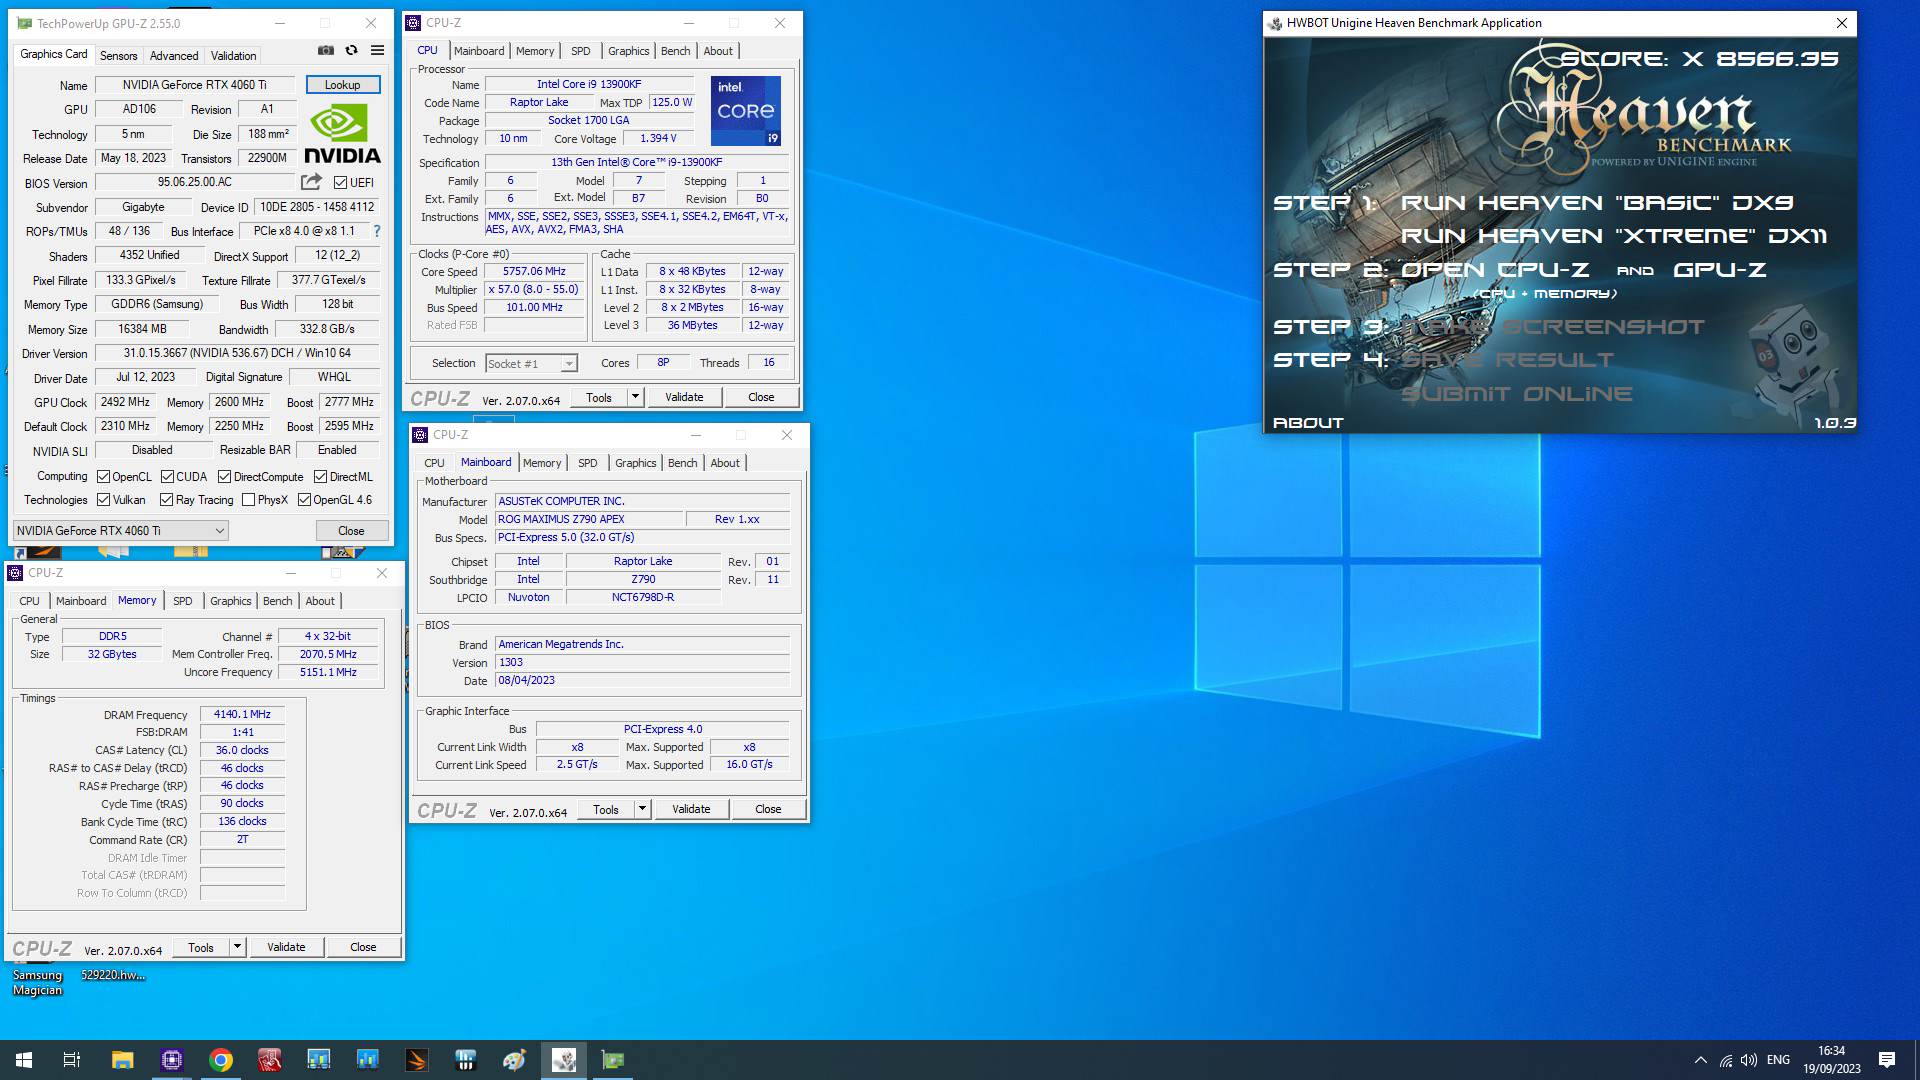Click the Intel Core i9 logo in CPU-Z
This screenshot has width=1920, height=1080.
click(x=745, y=110)
